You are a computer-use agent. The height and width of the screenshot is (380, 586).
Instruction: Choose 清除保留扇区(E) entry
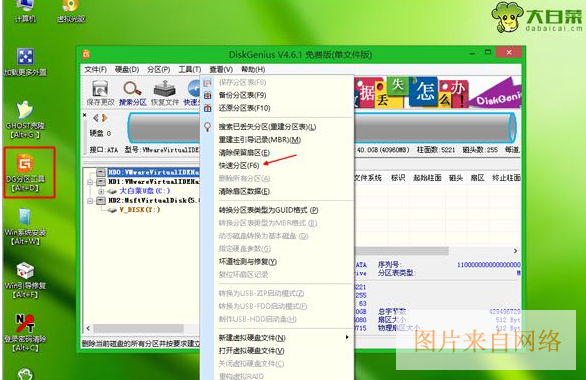tap(244, 152)
